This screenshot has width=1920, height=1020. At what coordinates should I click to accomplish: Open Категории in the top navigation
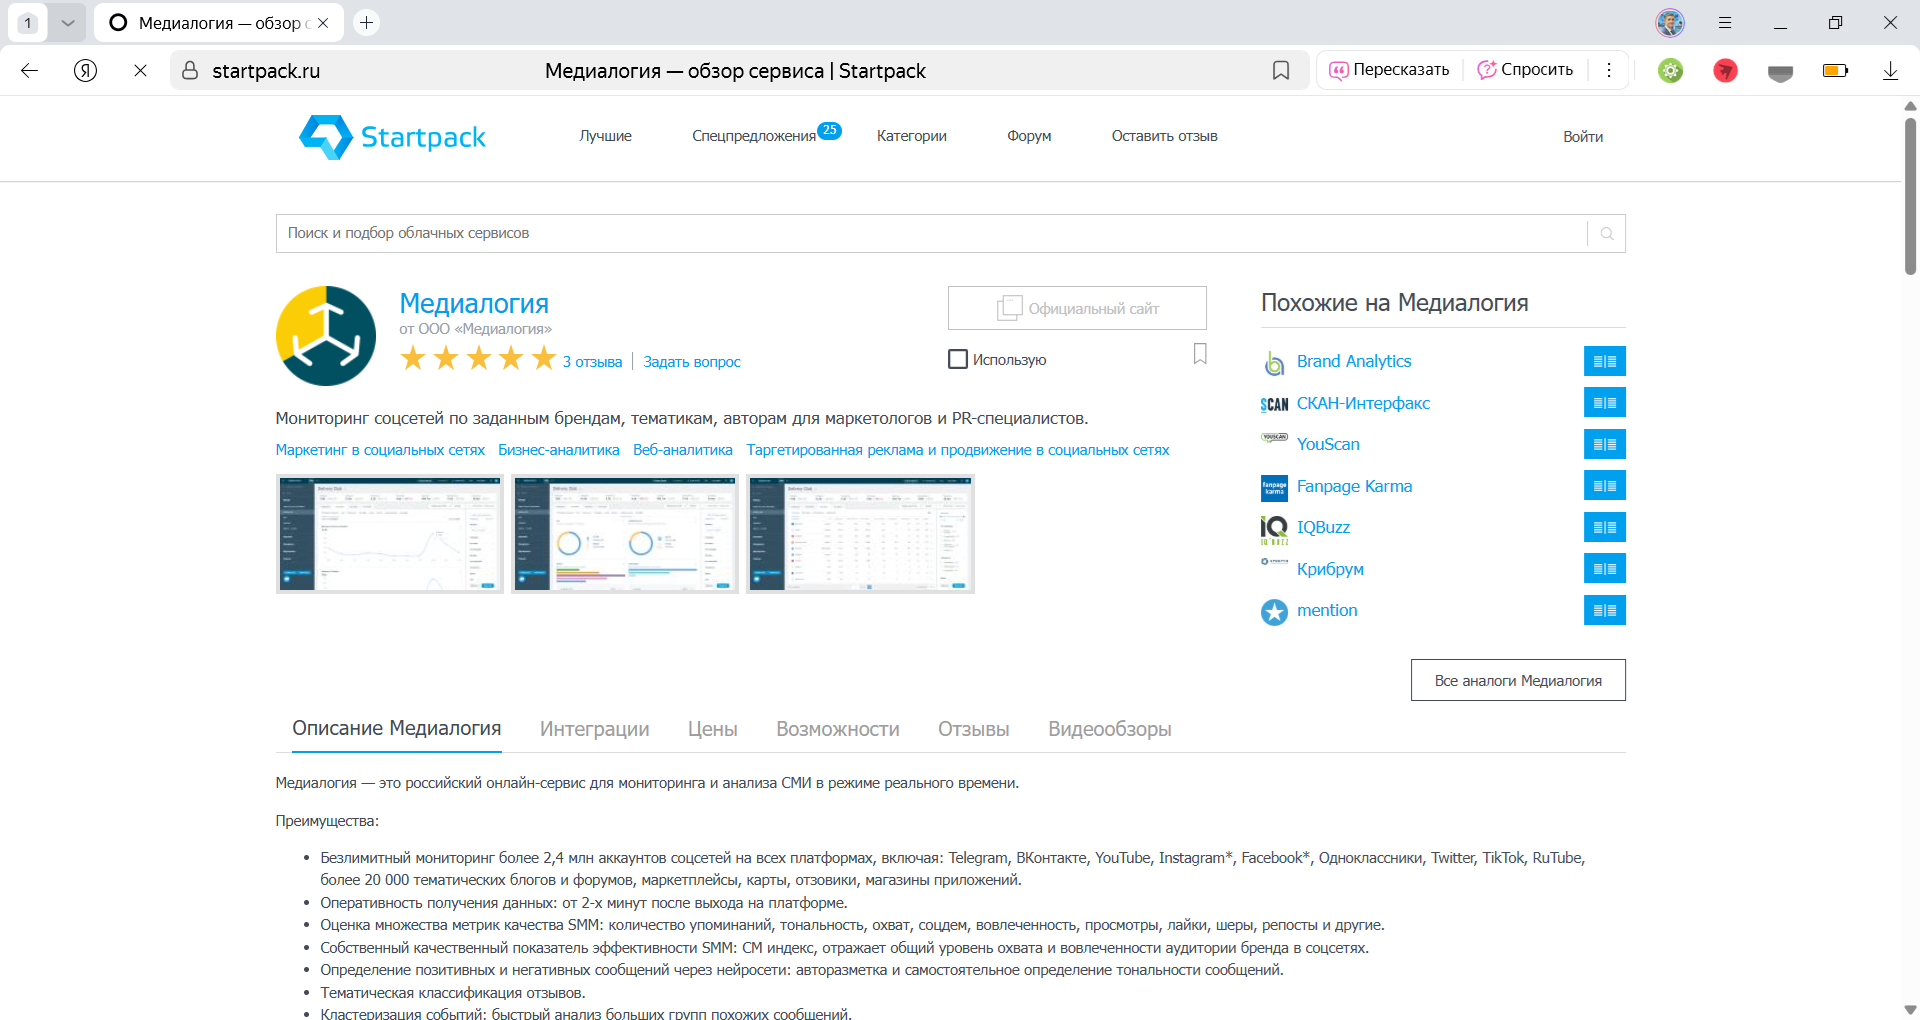click(x=911, y=136)
